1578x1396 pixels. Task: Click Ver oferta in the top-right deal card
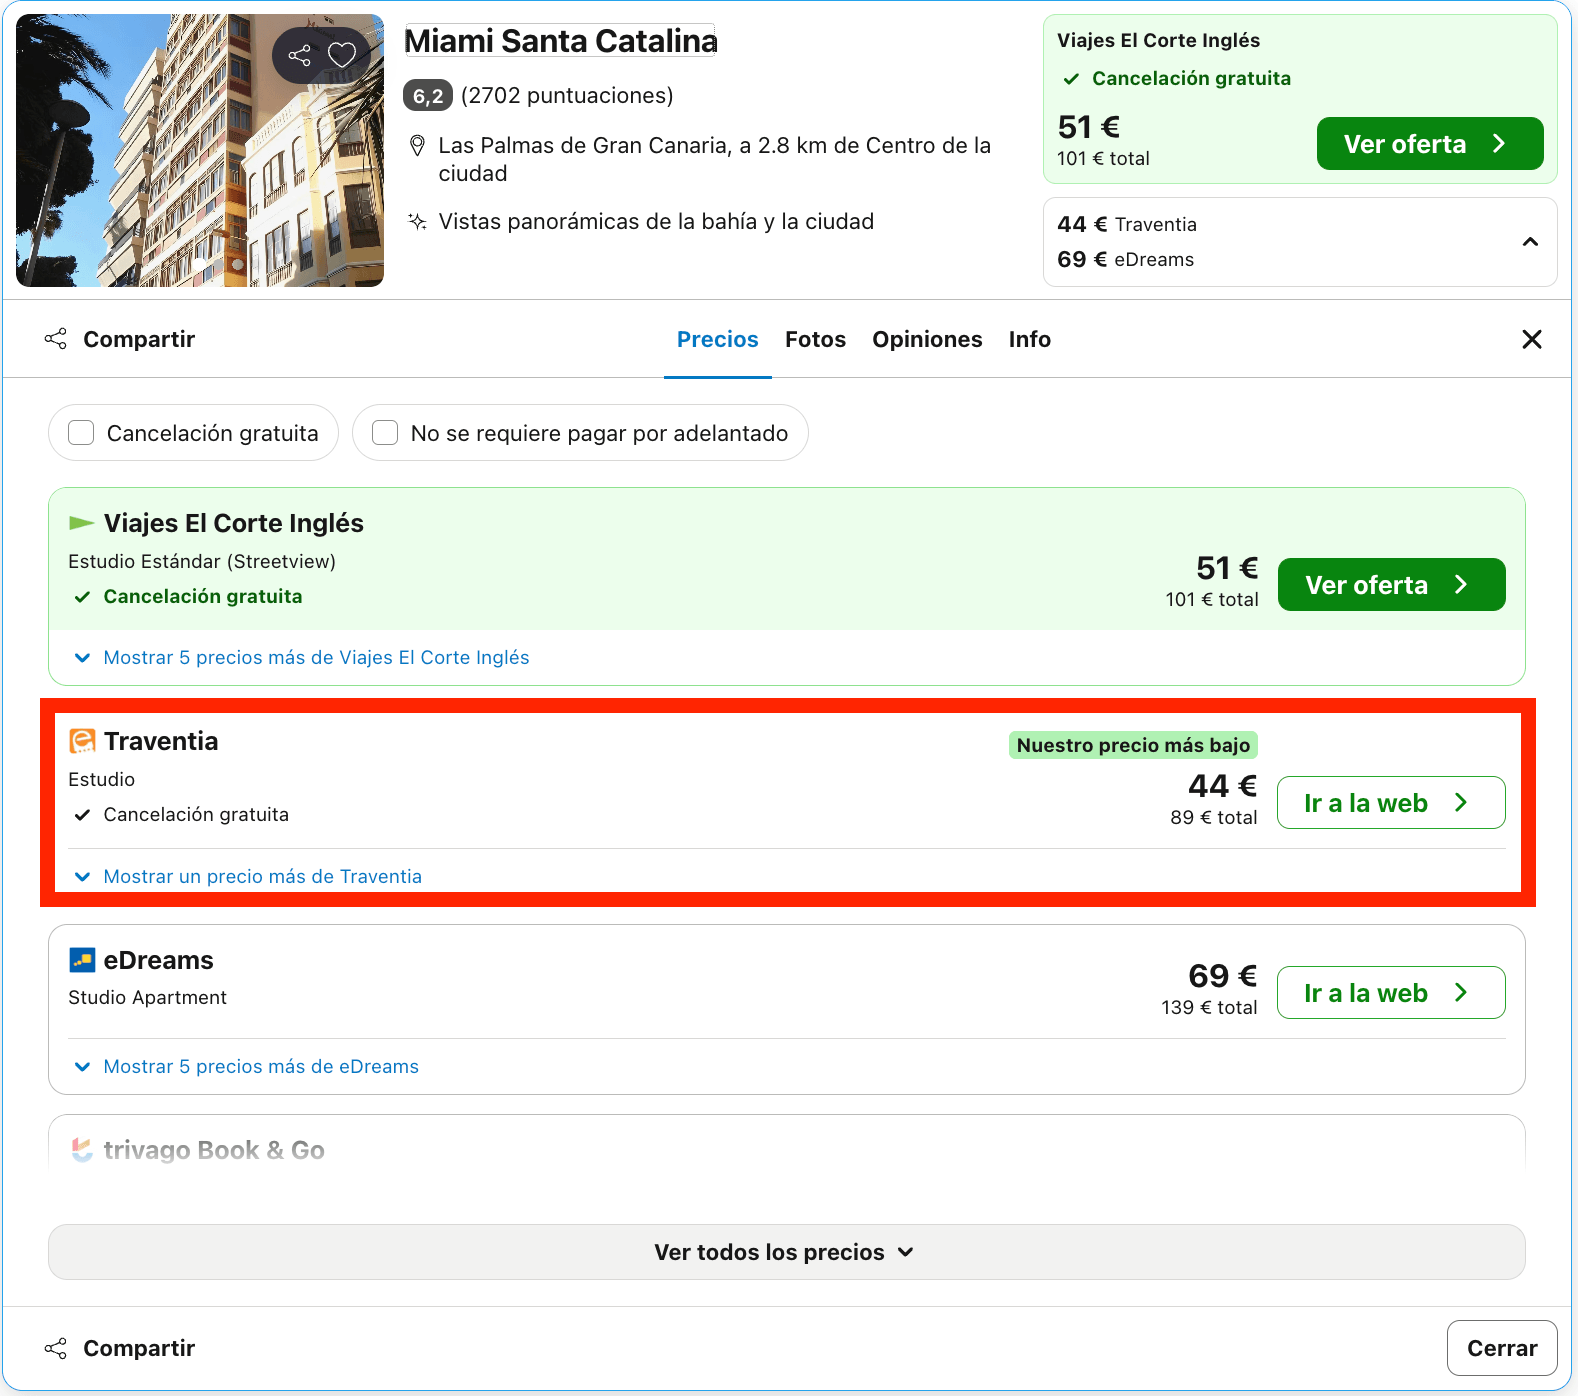[1430, 144]
